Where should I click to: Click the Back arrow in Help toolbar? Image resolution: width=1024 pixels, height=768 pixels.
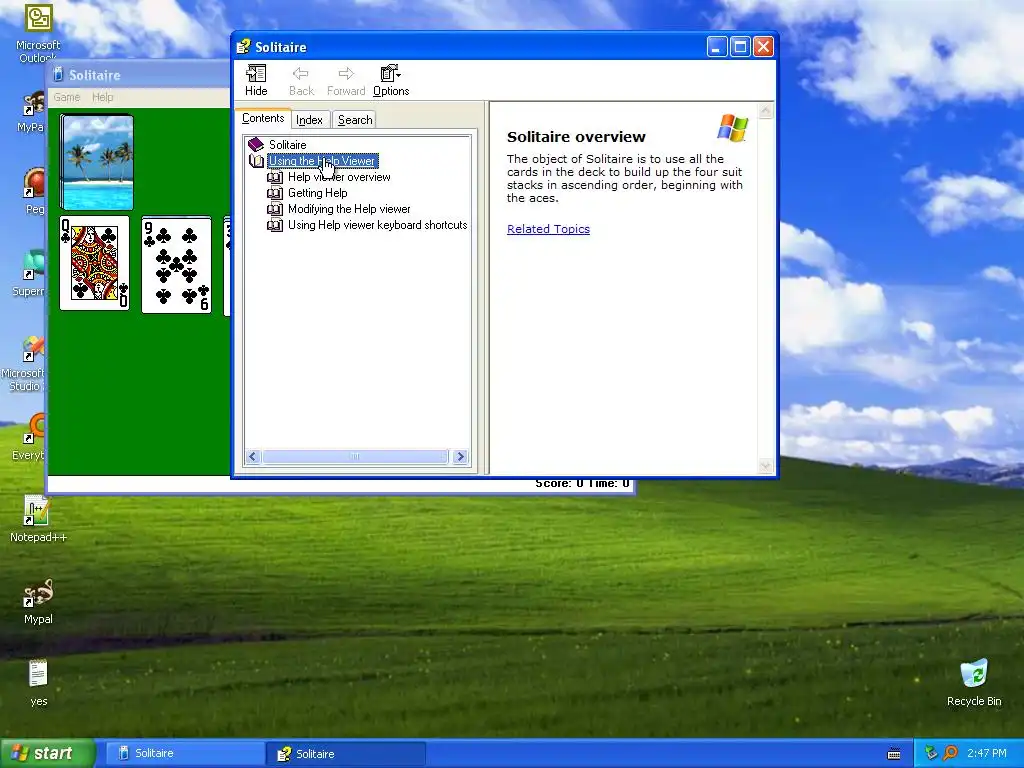point(301,81)
